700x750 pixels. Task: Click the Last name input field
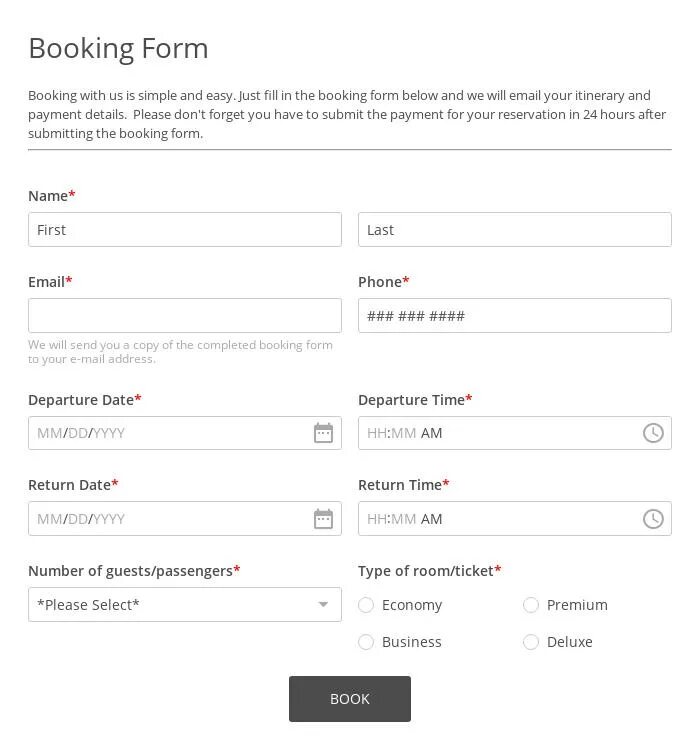[514, 230]
